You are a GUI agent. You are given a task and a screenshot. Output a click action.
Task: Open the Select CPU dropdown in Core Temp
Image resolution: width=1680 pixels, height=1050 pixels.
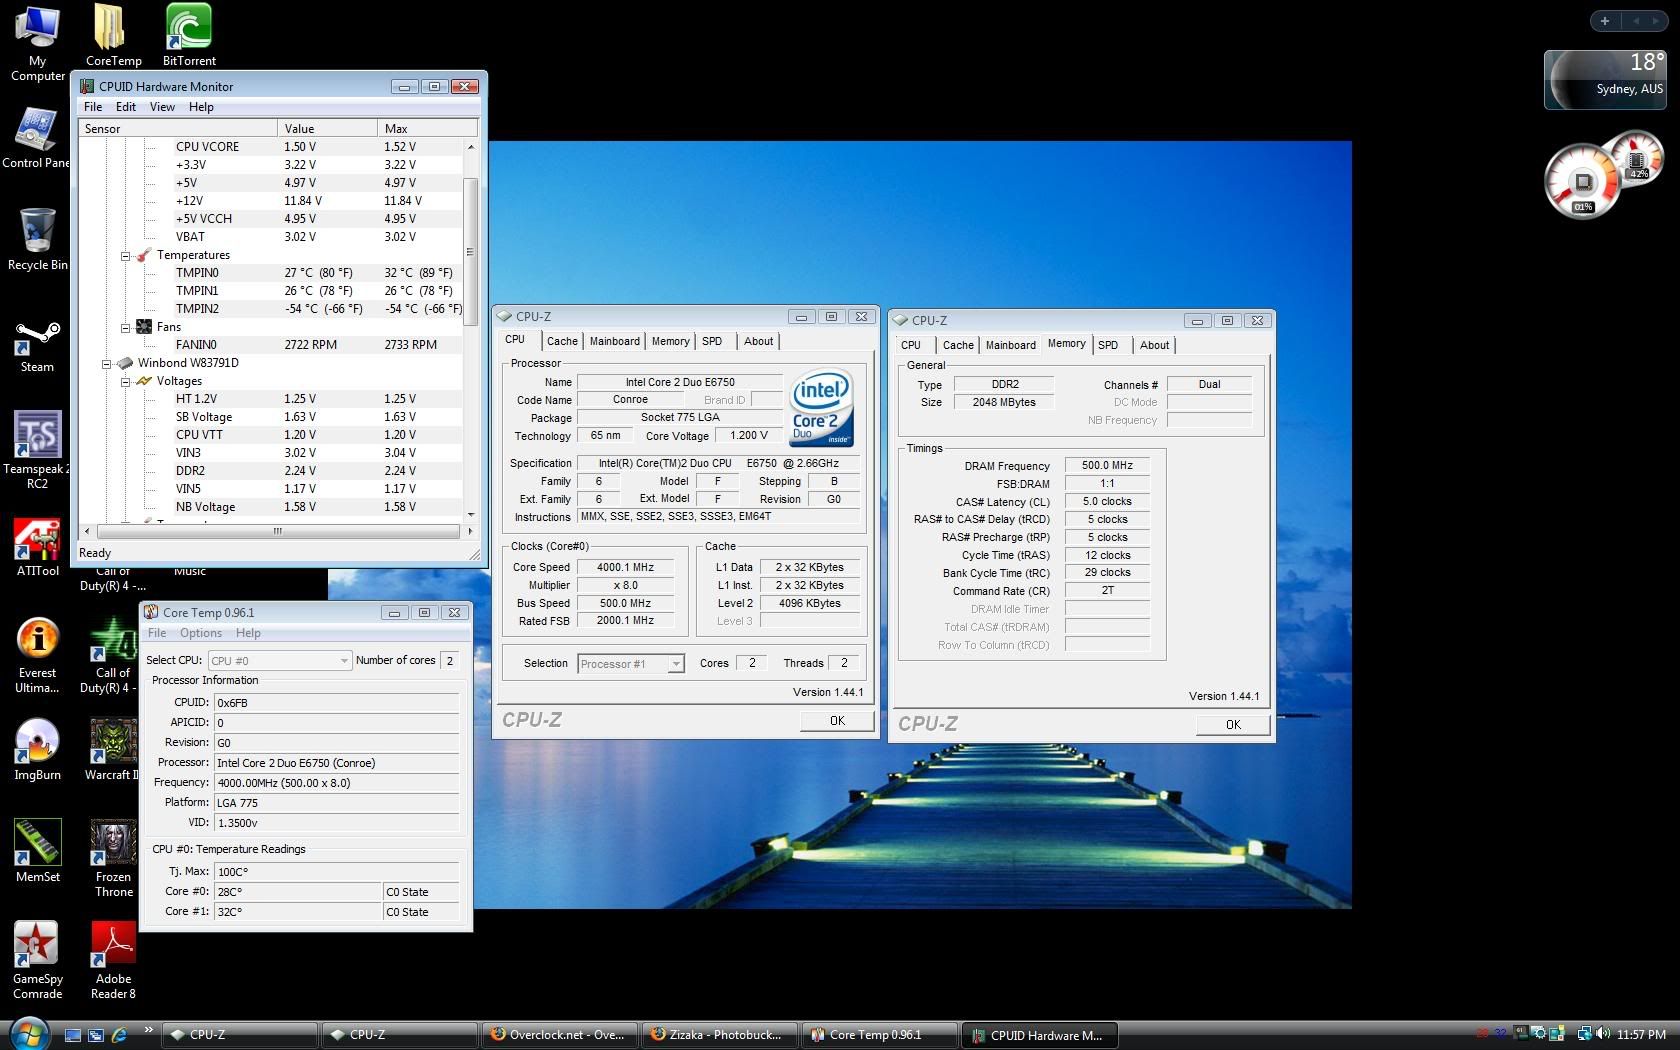[280, 660]
